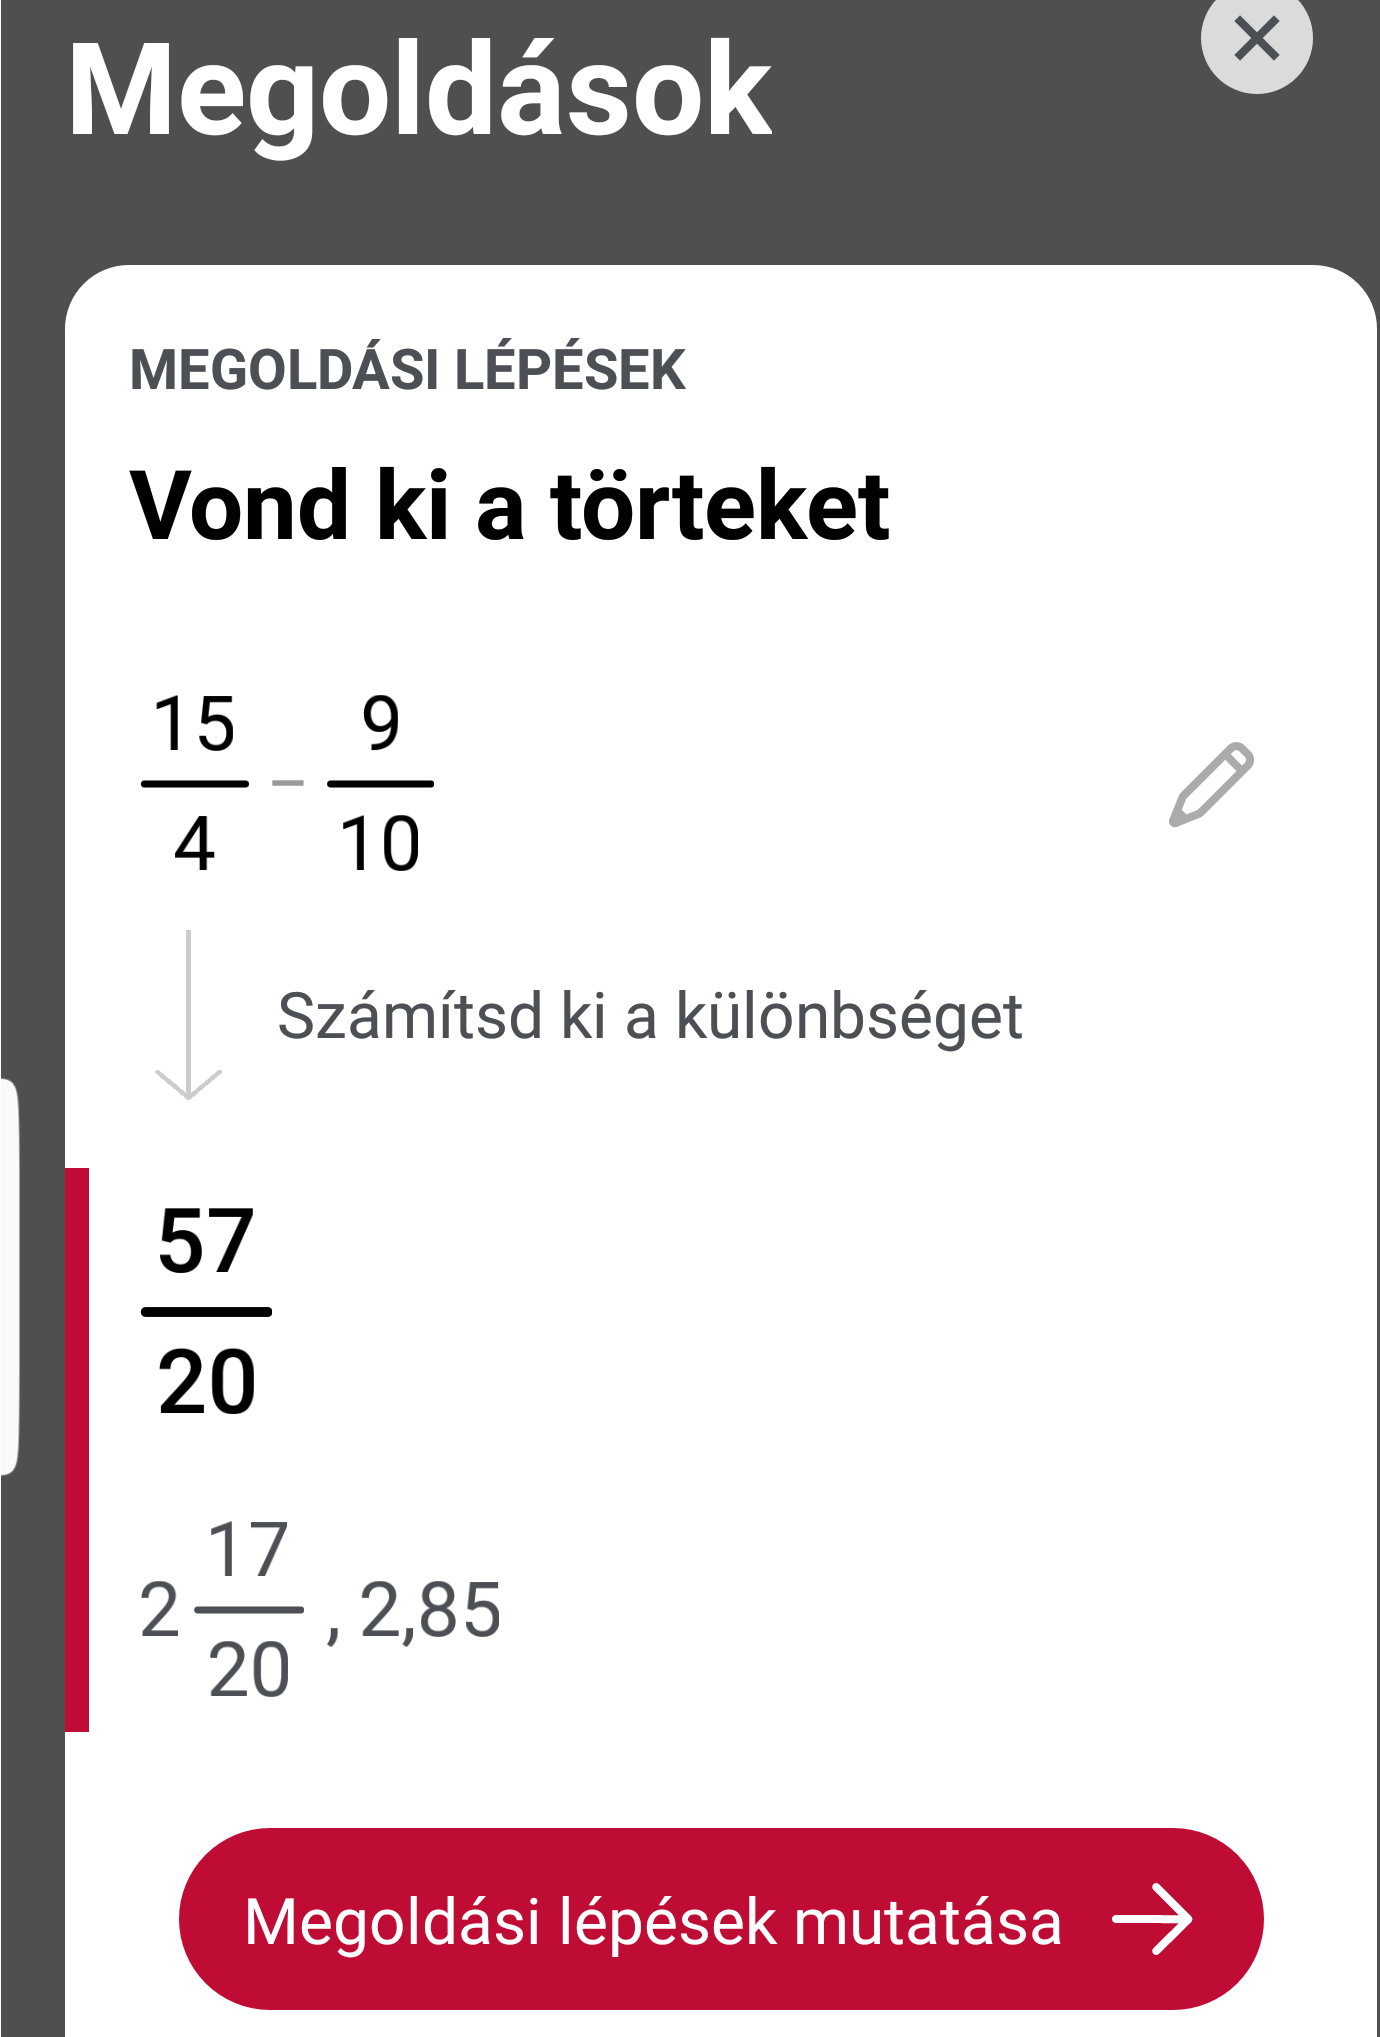Click the red highlight bar beside the result
Image resolution: width=1380 pixels, height=2037 pixels.
click(x=77, y=1449)
